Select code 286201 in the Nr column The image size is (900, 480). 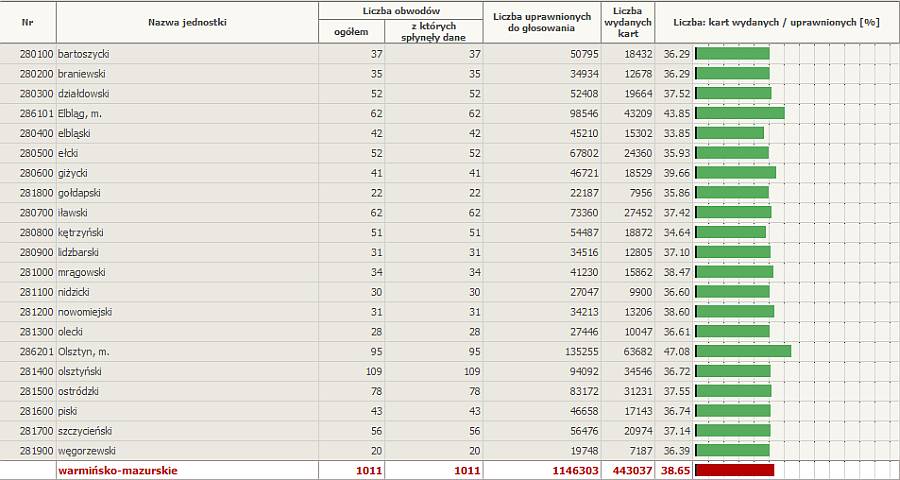point(36,351)
